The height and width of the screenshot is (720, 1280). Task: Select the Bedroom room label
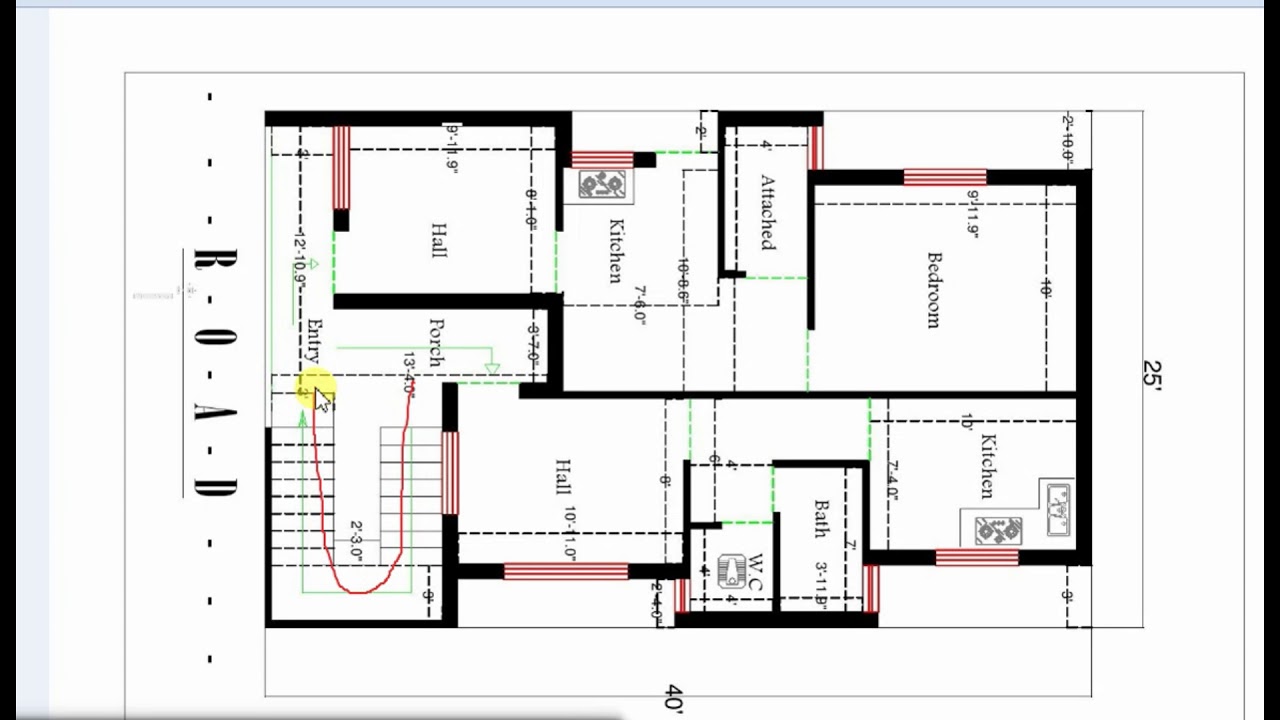934,289
